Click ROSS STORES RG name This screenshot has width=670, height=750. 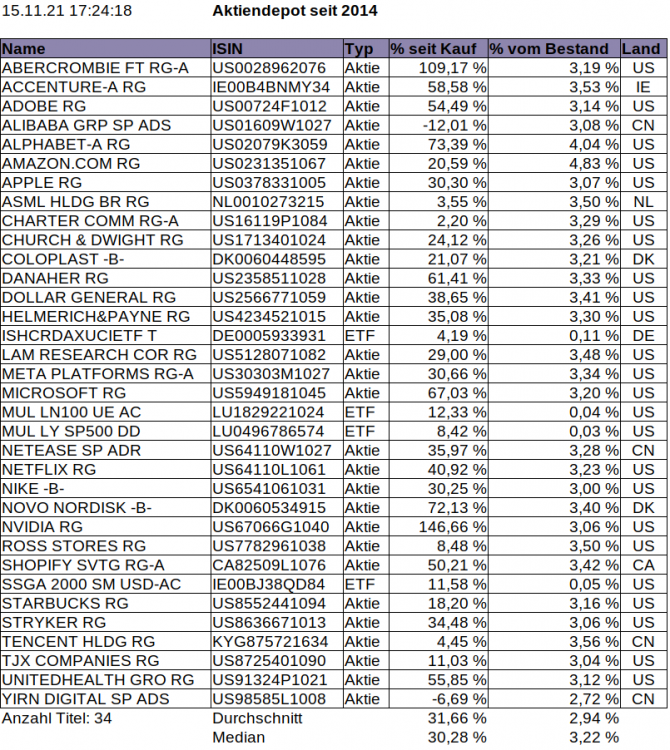pyautogui.click(x=105, y=546)
